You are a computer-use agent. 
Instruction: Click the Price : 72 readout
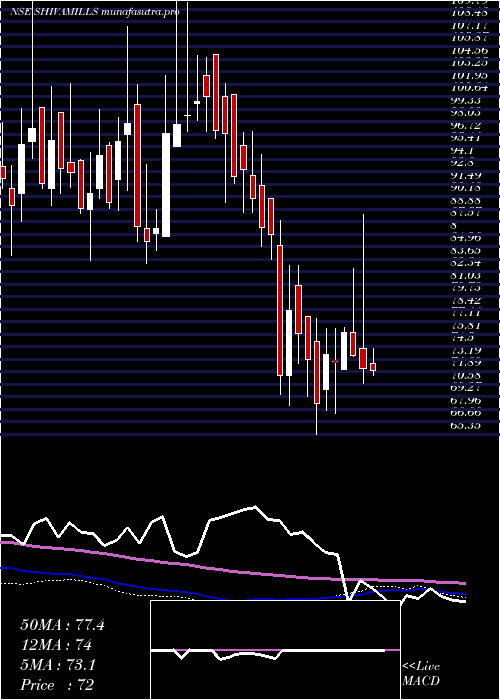[x=57, y=685]
